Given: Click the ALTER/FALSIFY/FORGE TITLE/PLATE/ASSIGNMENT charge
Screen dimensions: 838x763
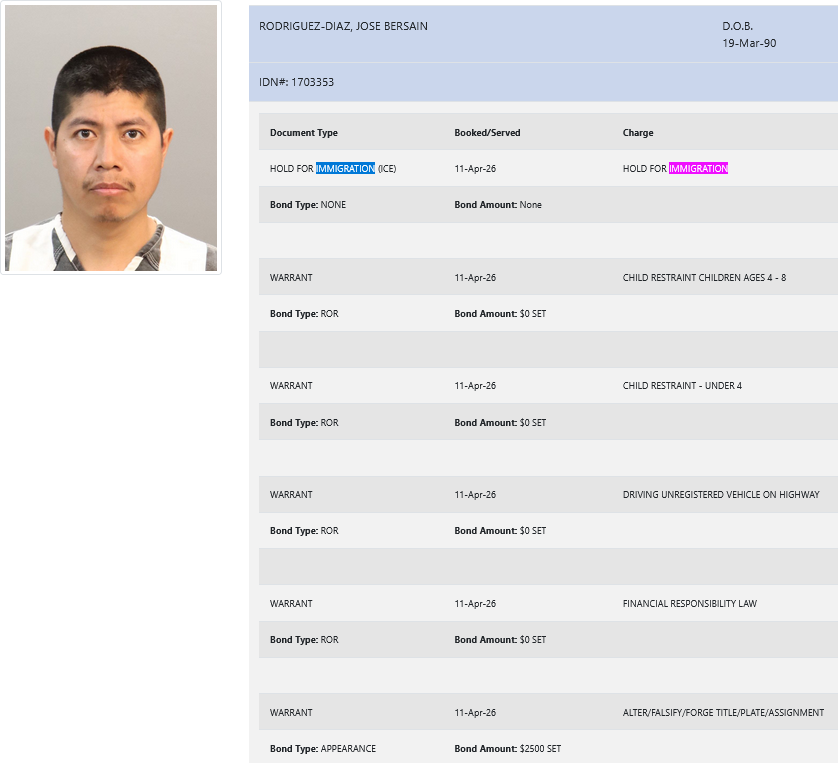Looking at the screenshot, I should click(x=723, y=713).
